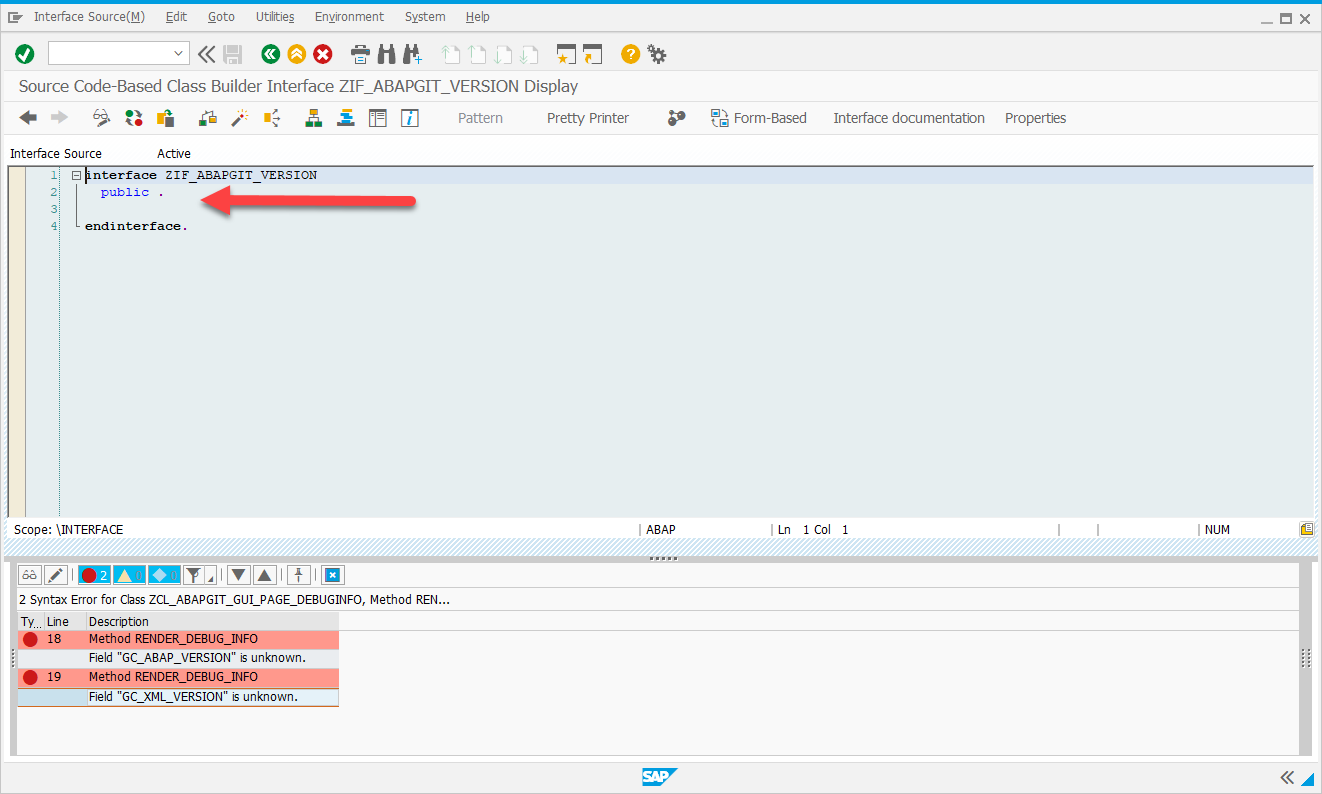Click the red Cancel icon
The height and width of the screenshot is (794, 1322).
tap(322, 54)
